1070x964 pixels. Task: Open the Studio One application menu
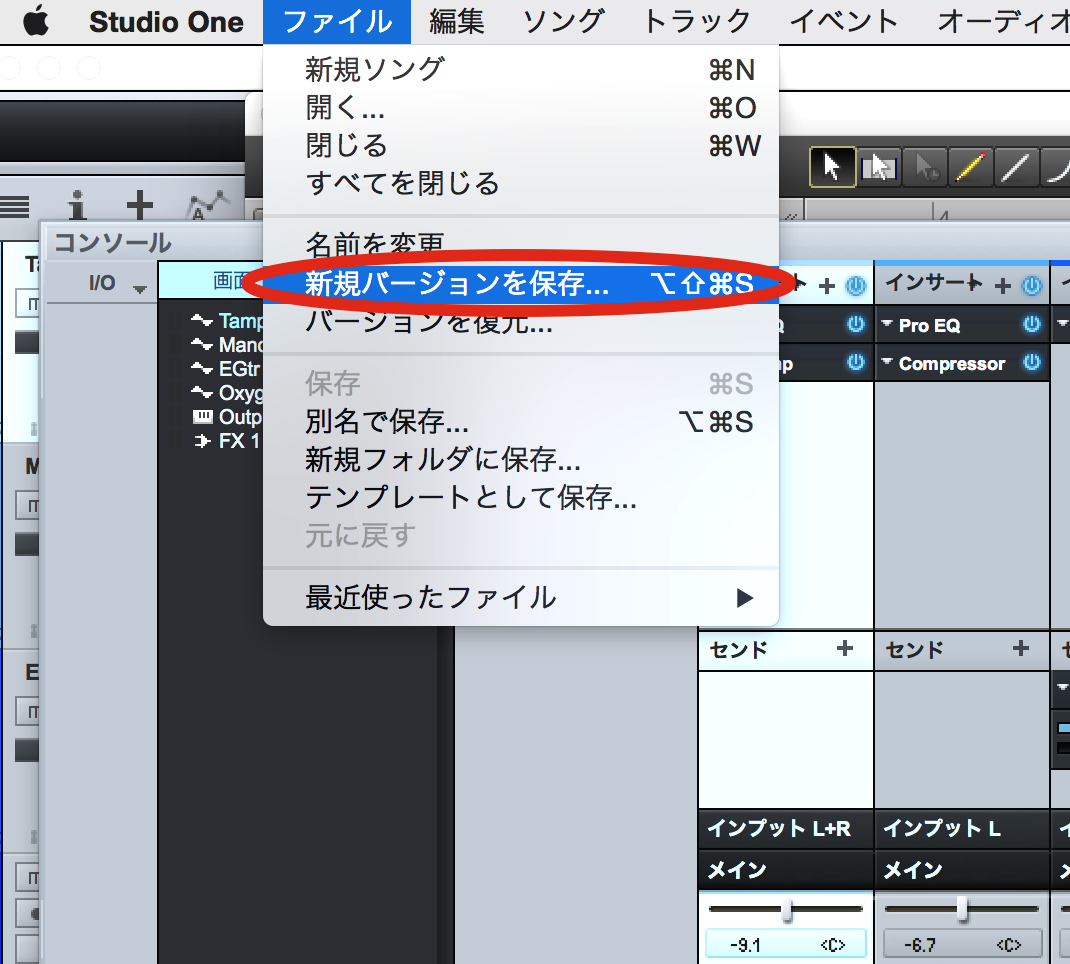click(x=166, y=22)
